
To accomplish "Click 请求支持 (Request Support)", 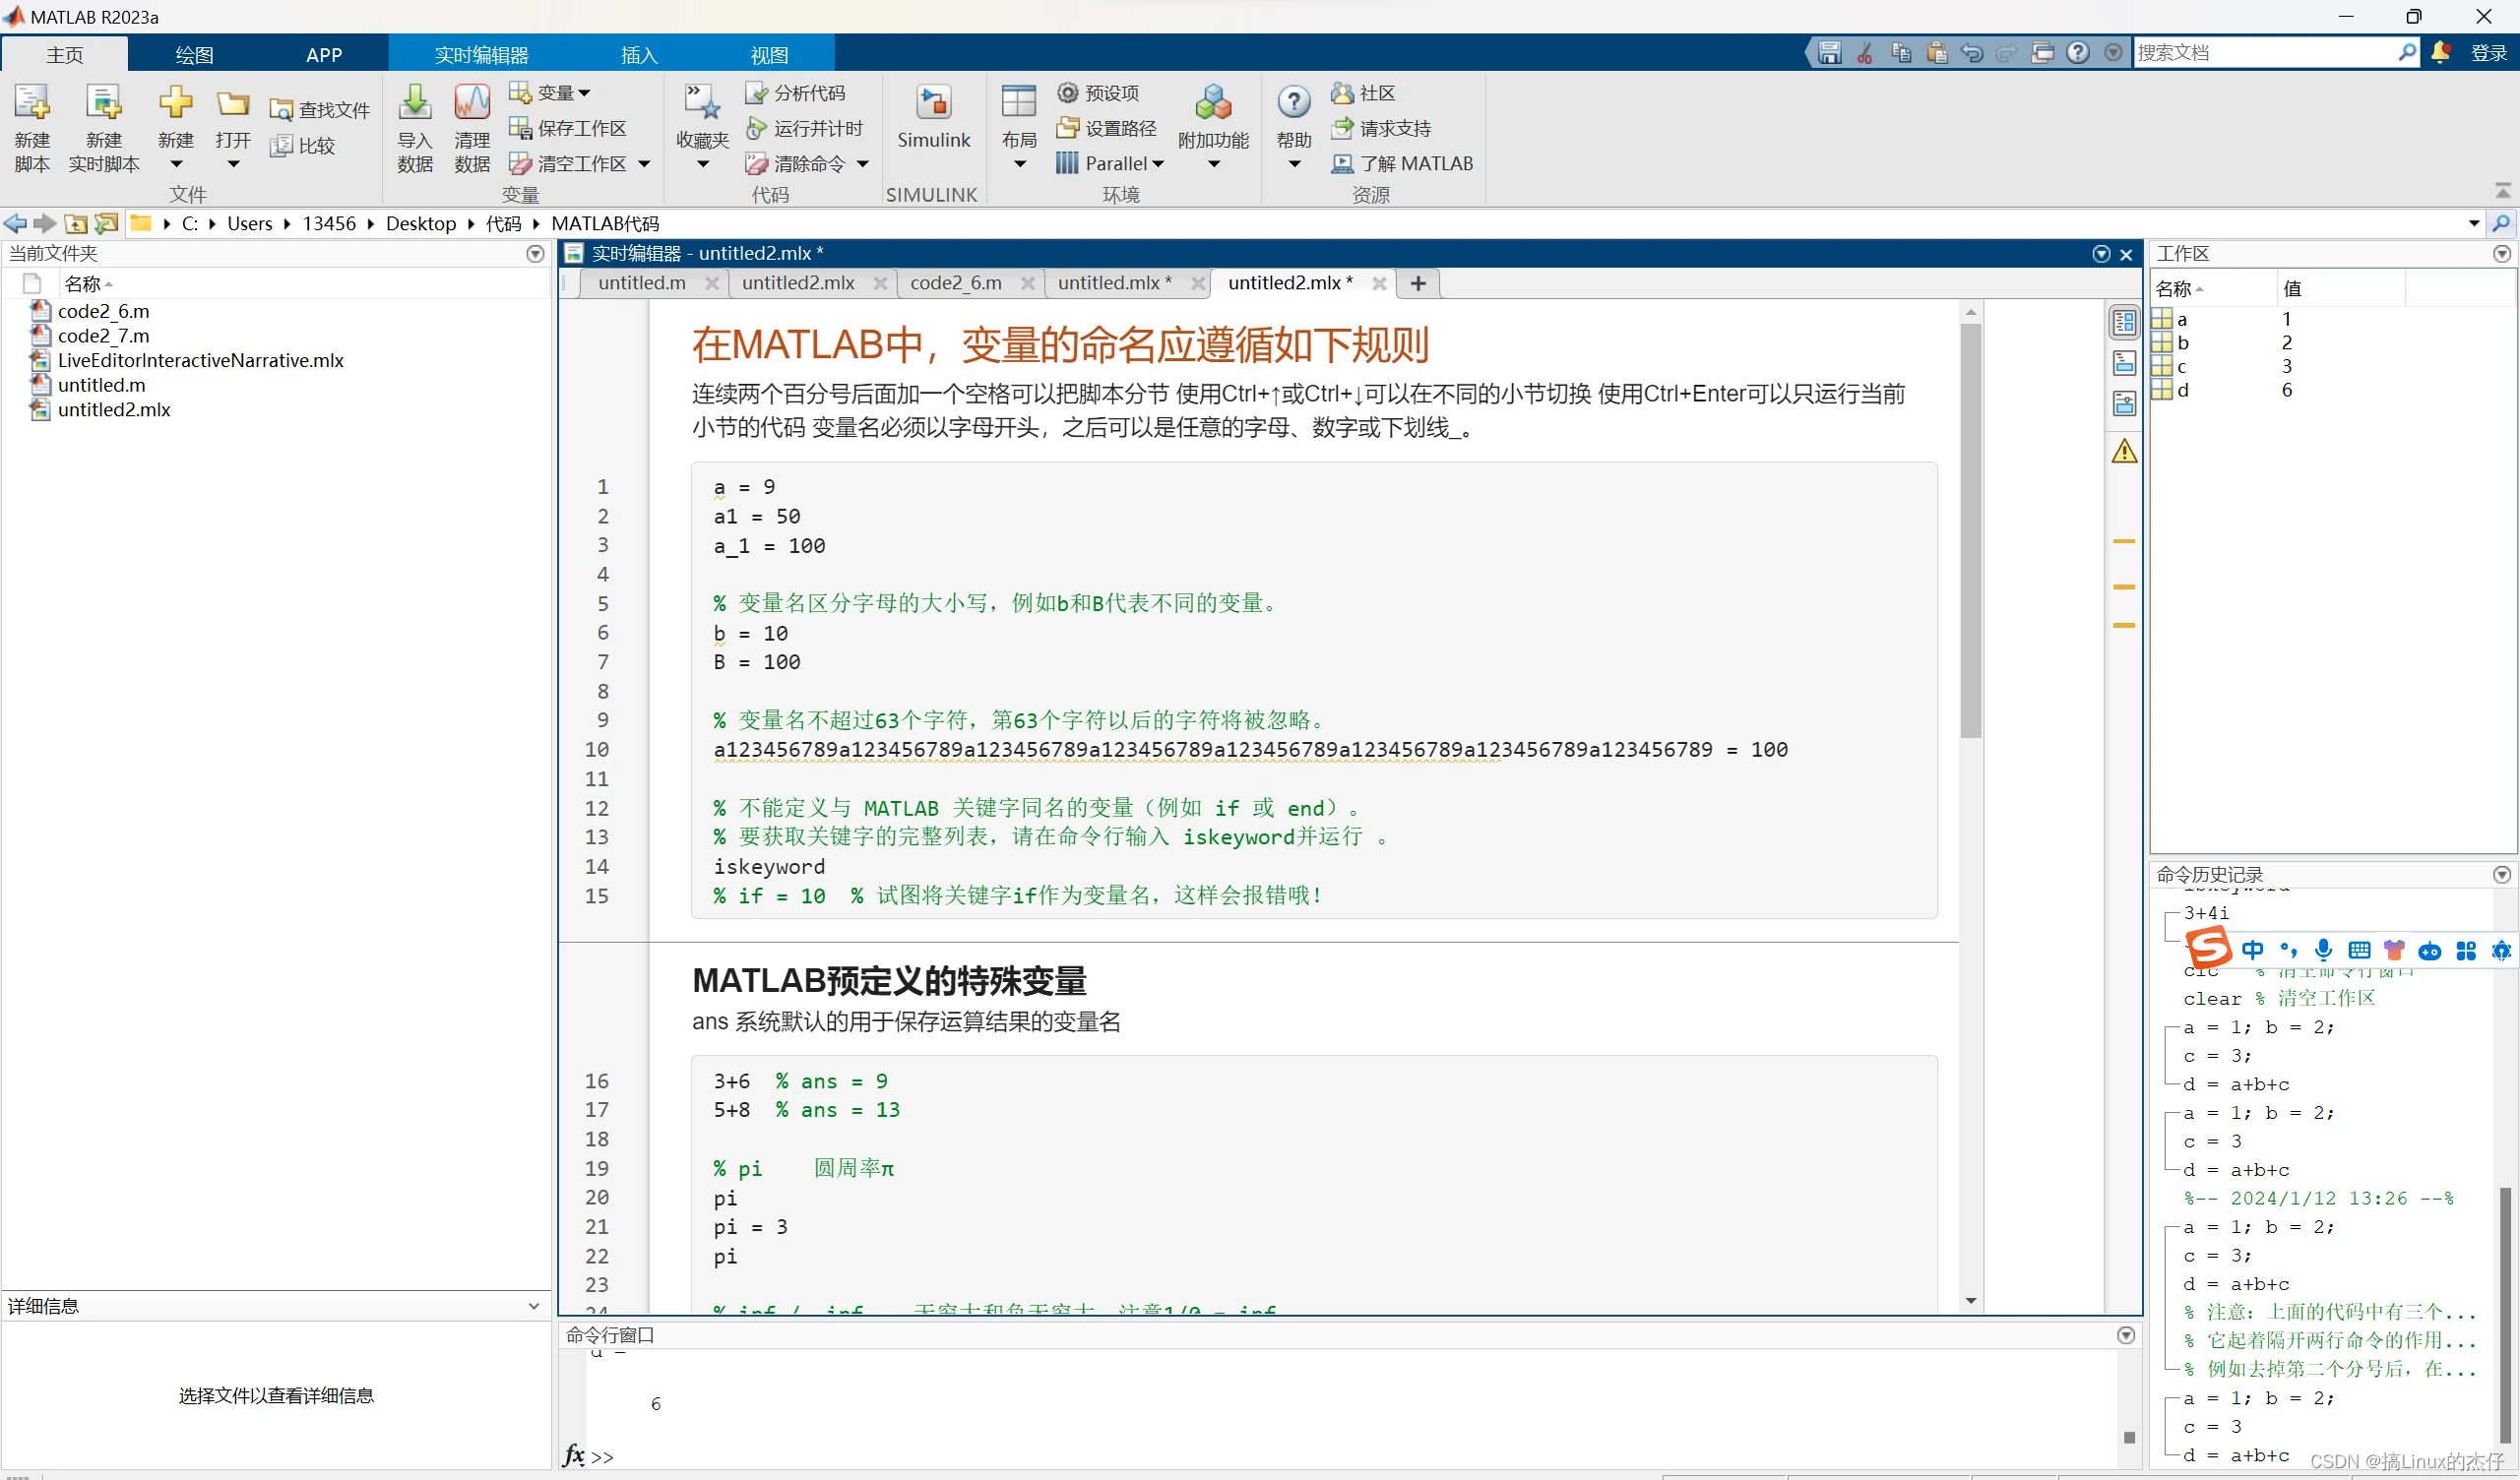I will (x=1381, y=128).
